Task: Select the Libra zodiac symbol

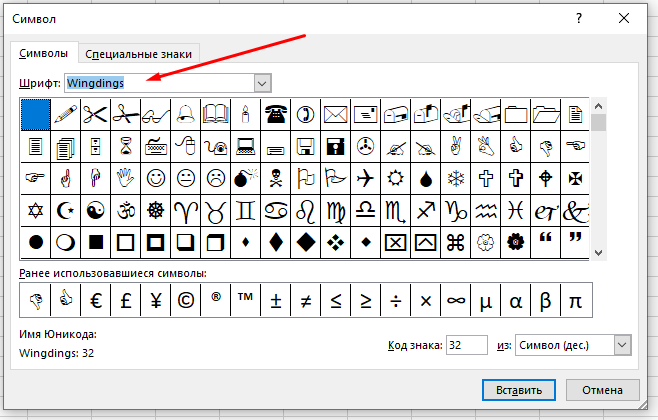Action: (x=366, y=210)
